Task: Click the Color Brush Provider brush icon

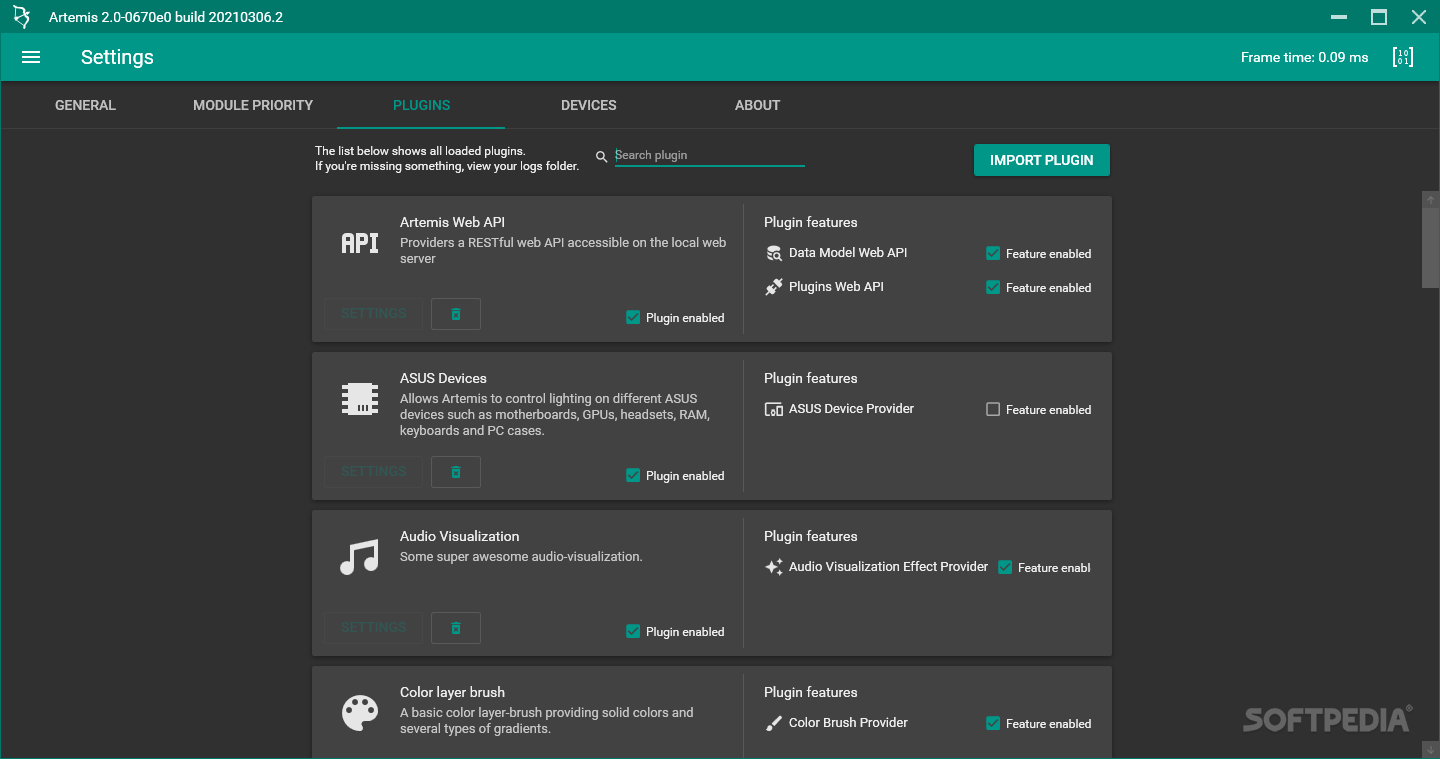Action: (x=774, y=723)
